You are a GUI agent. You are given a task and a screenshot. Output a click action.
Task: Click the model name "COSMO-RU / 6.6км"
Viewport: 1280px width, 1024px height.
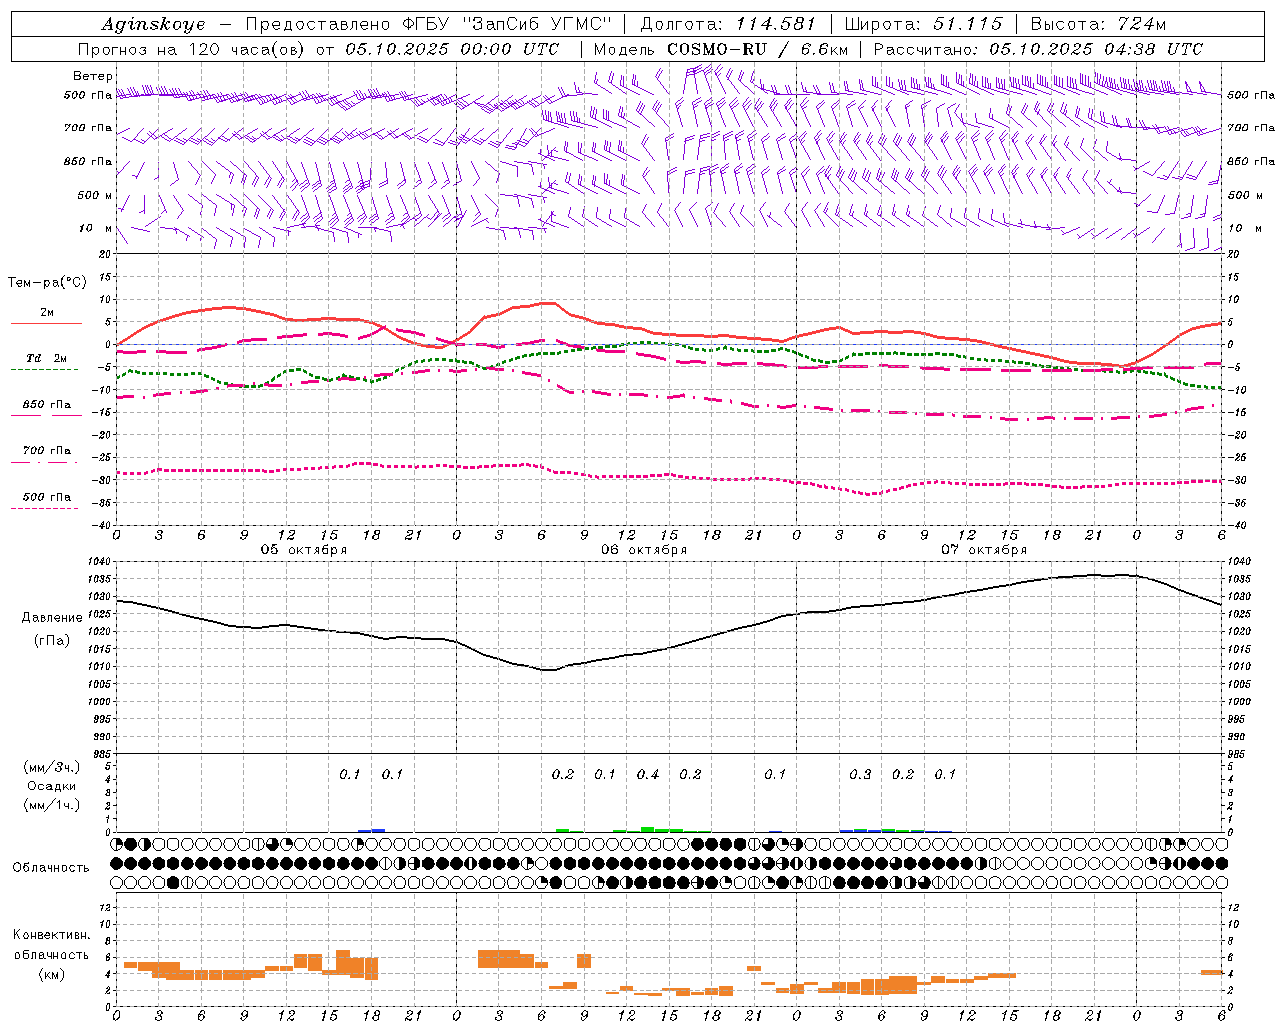tap(757, 49)
